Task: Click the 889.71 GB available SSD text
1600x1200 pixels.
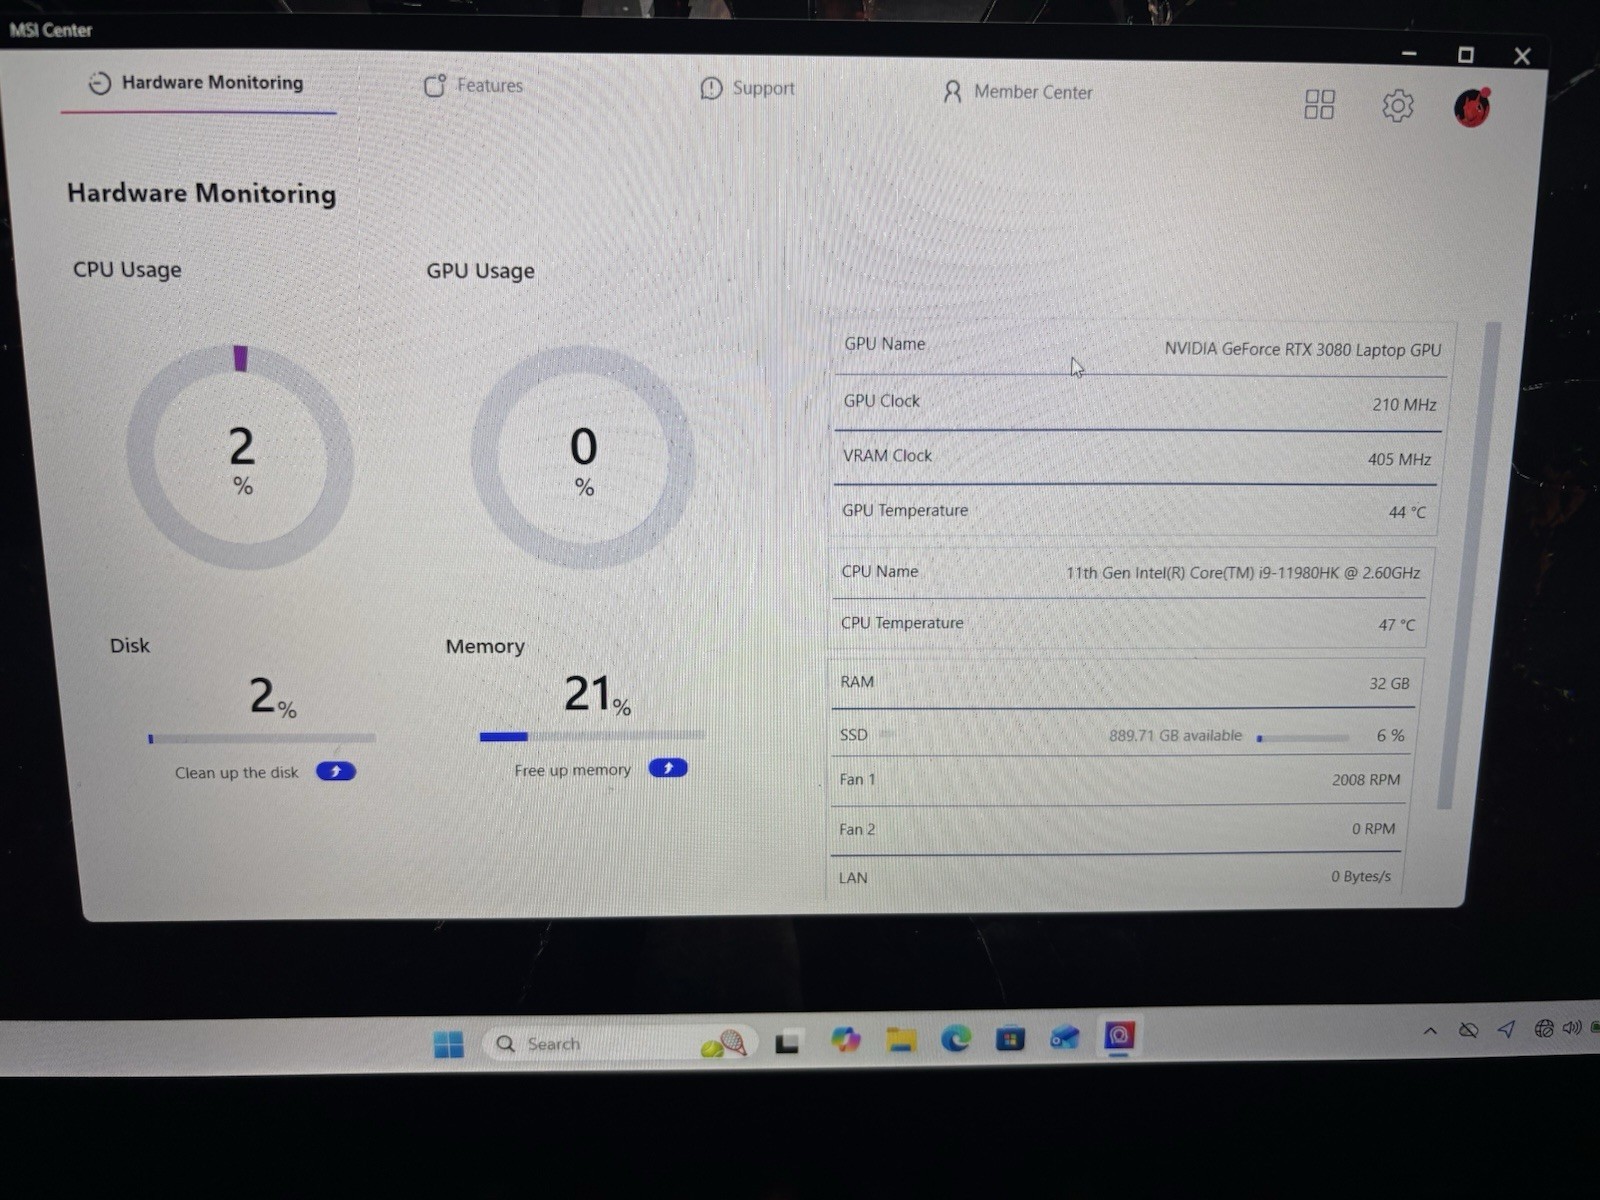Action: 1175,735
